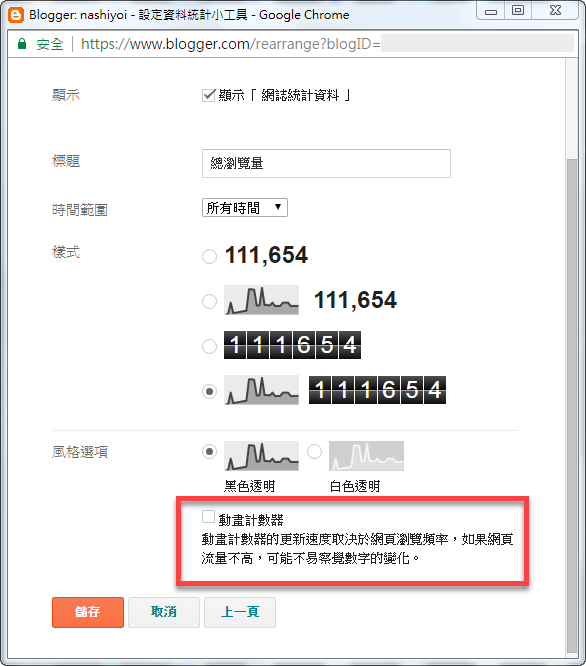Click the 時間範圍 label
Image resolution: width=586 pixels, height=666 pixels.
click(80, 210)
